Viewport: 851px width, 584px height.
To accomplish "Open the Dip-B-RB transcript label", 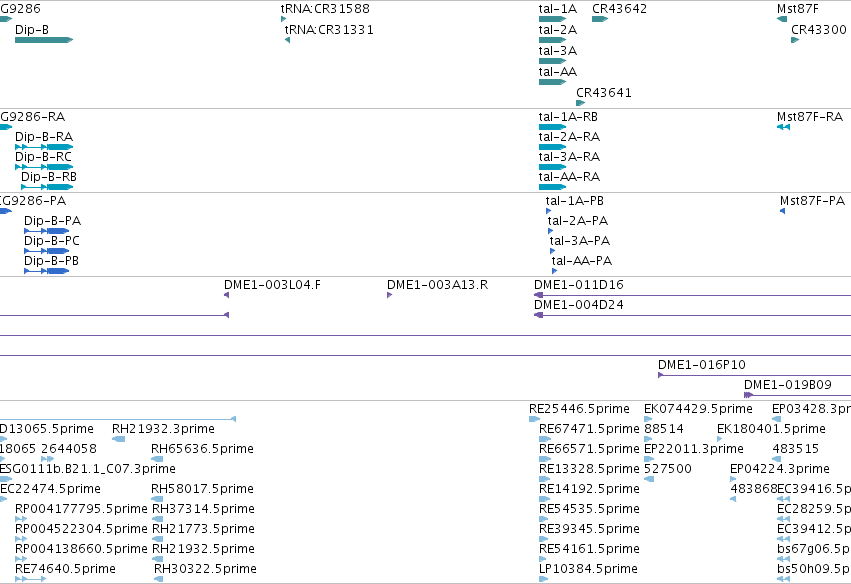I will [x=49, y=177].
